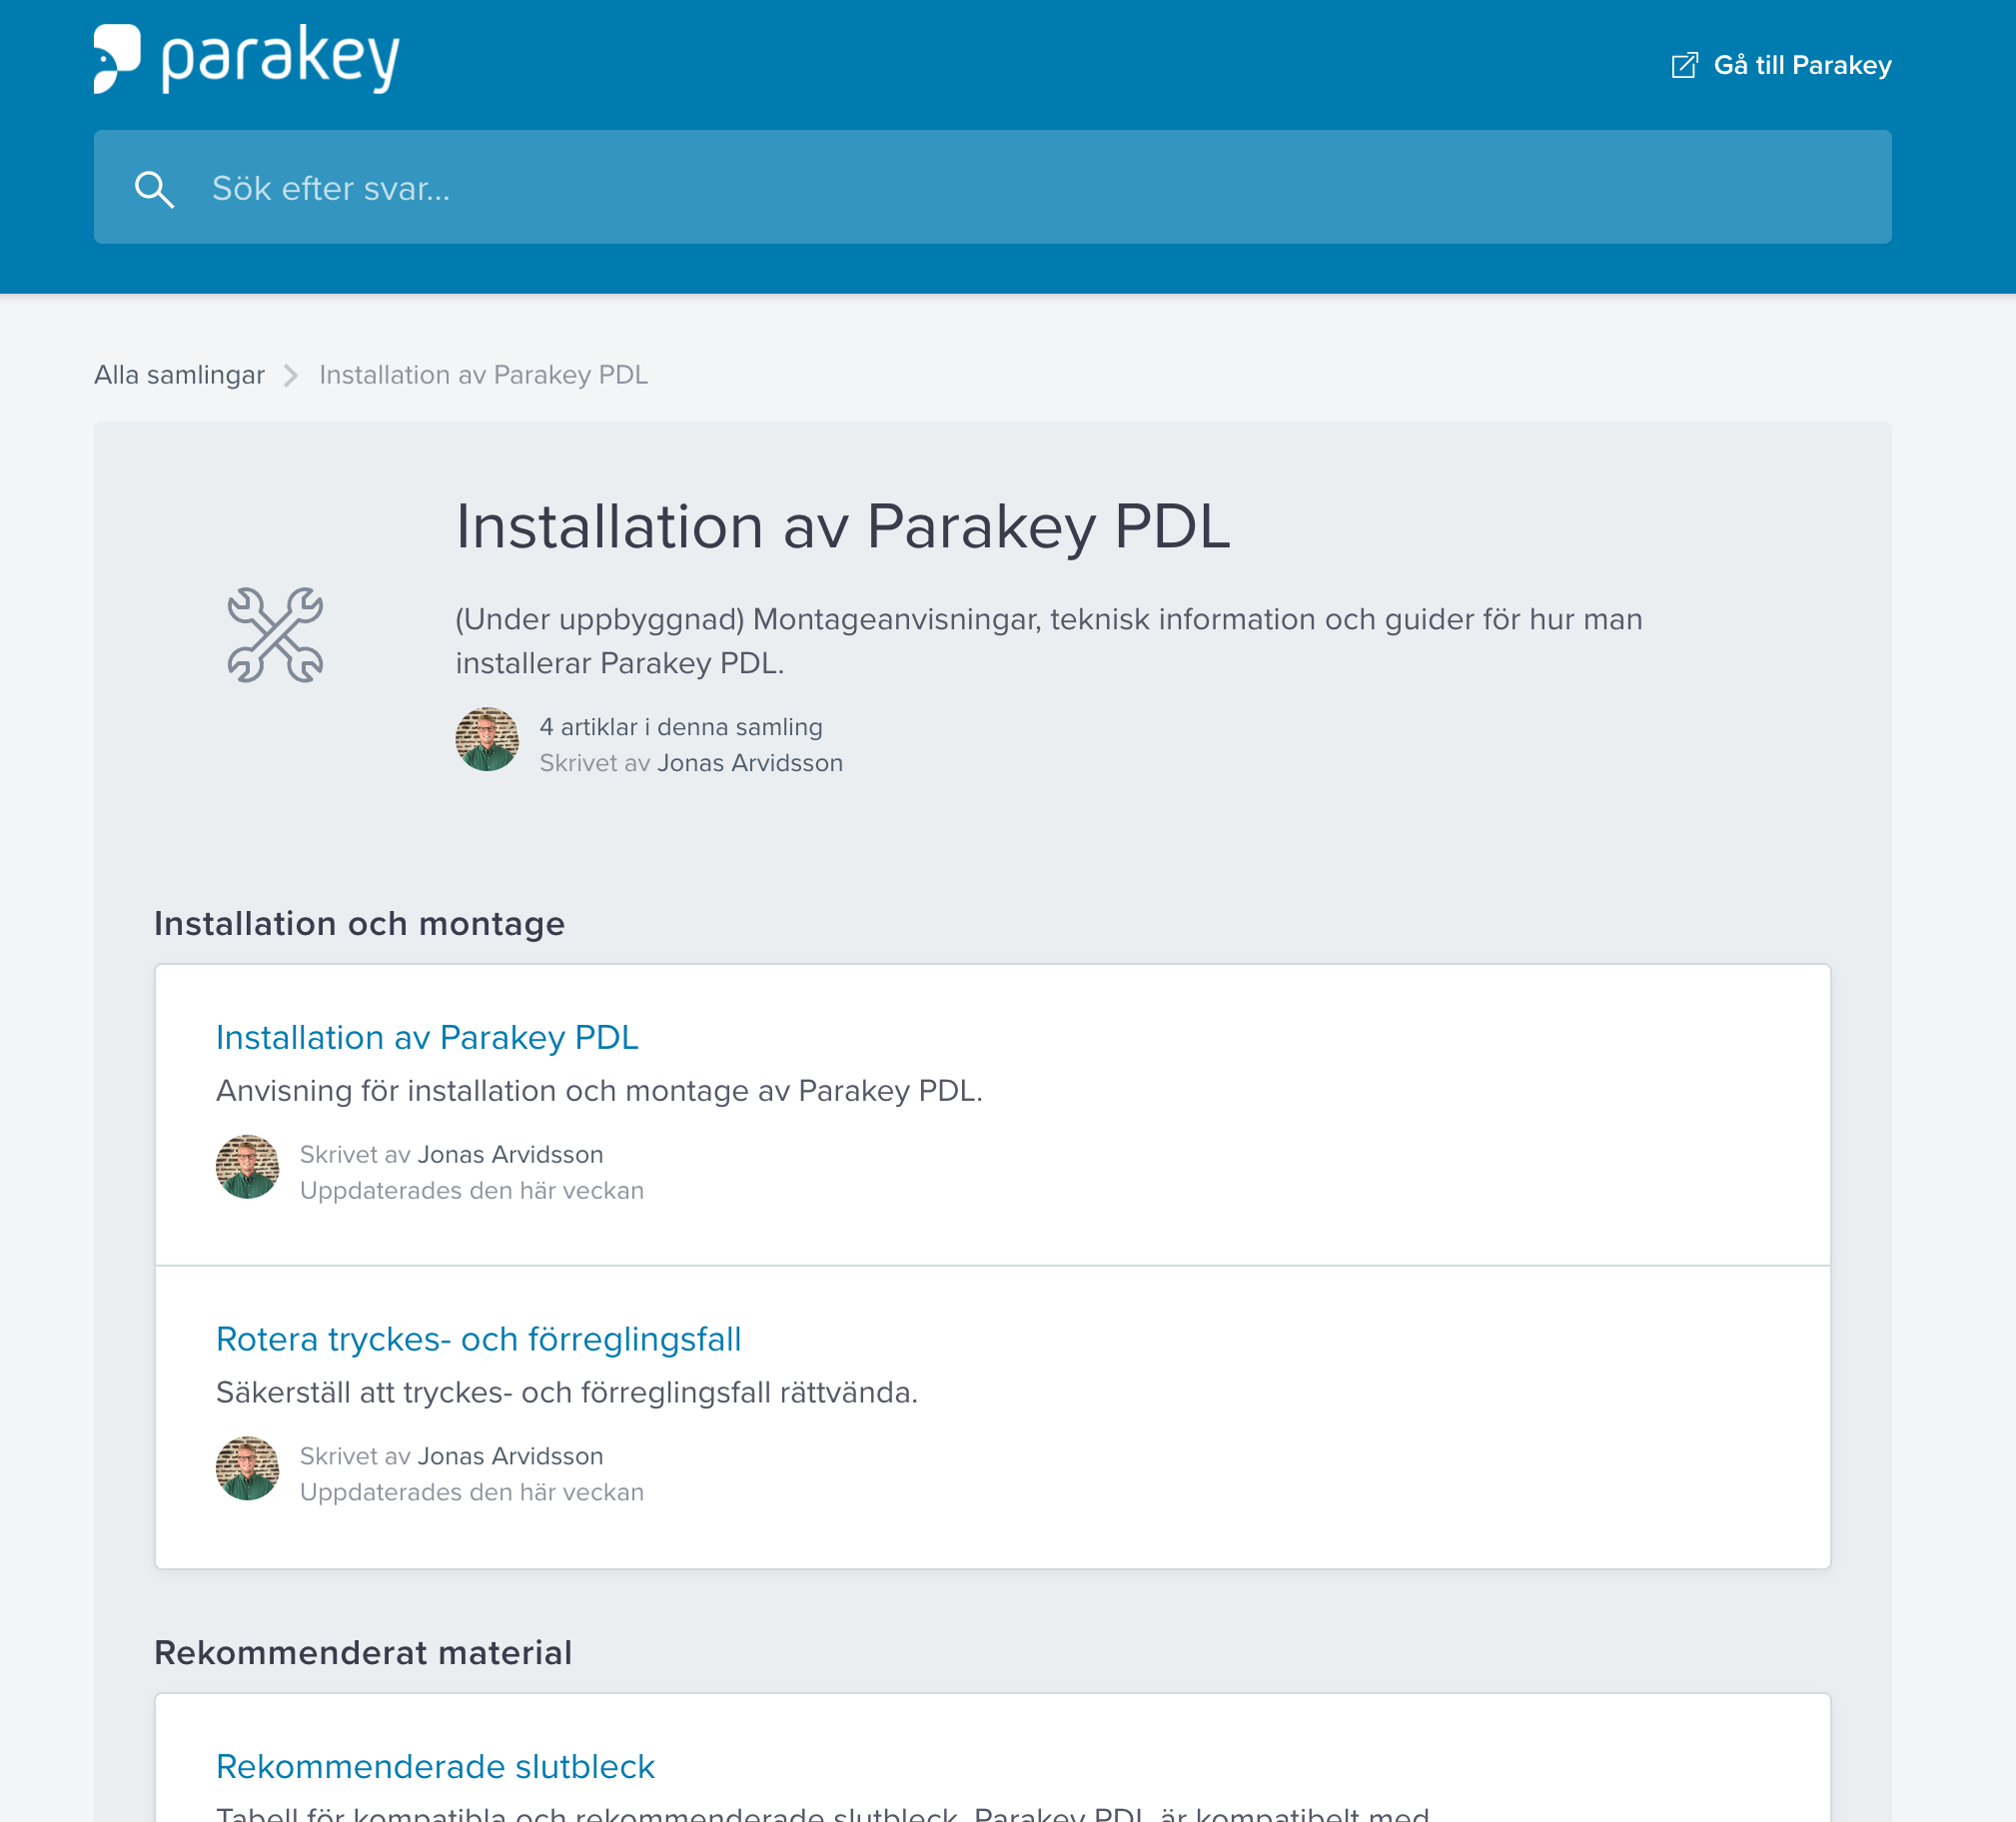Click the external link icon beside Gå till Parakey
This screenshot has width=2016, height=1822.
1684,65
